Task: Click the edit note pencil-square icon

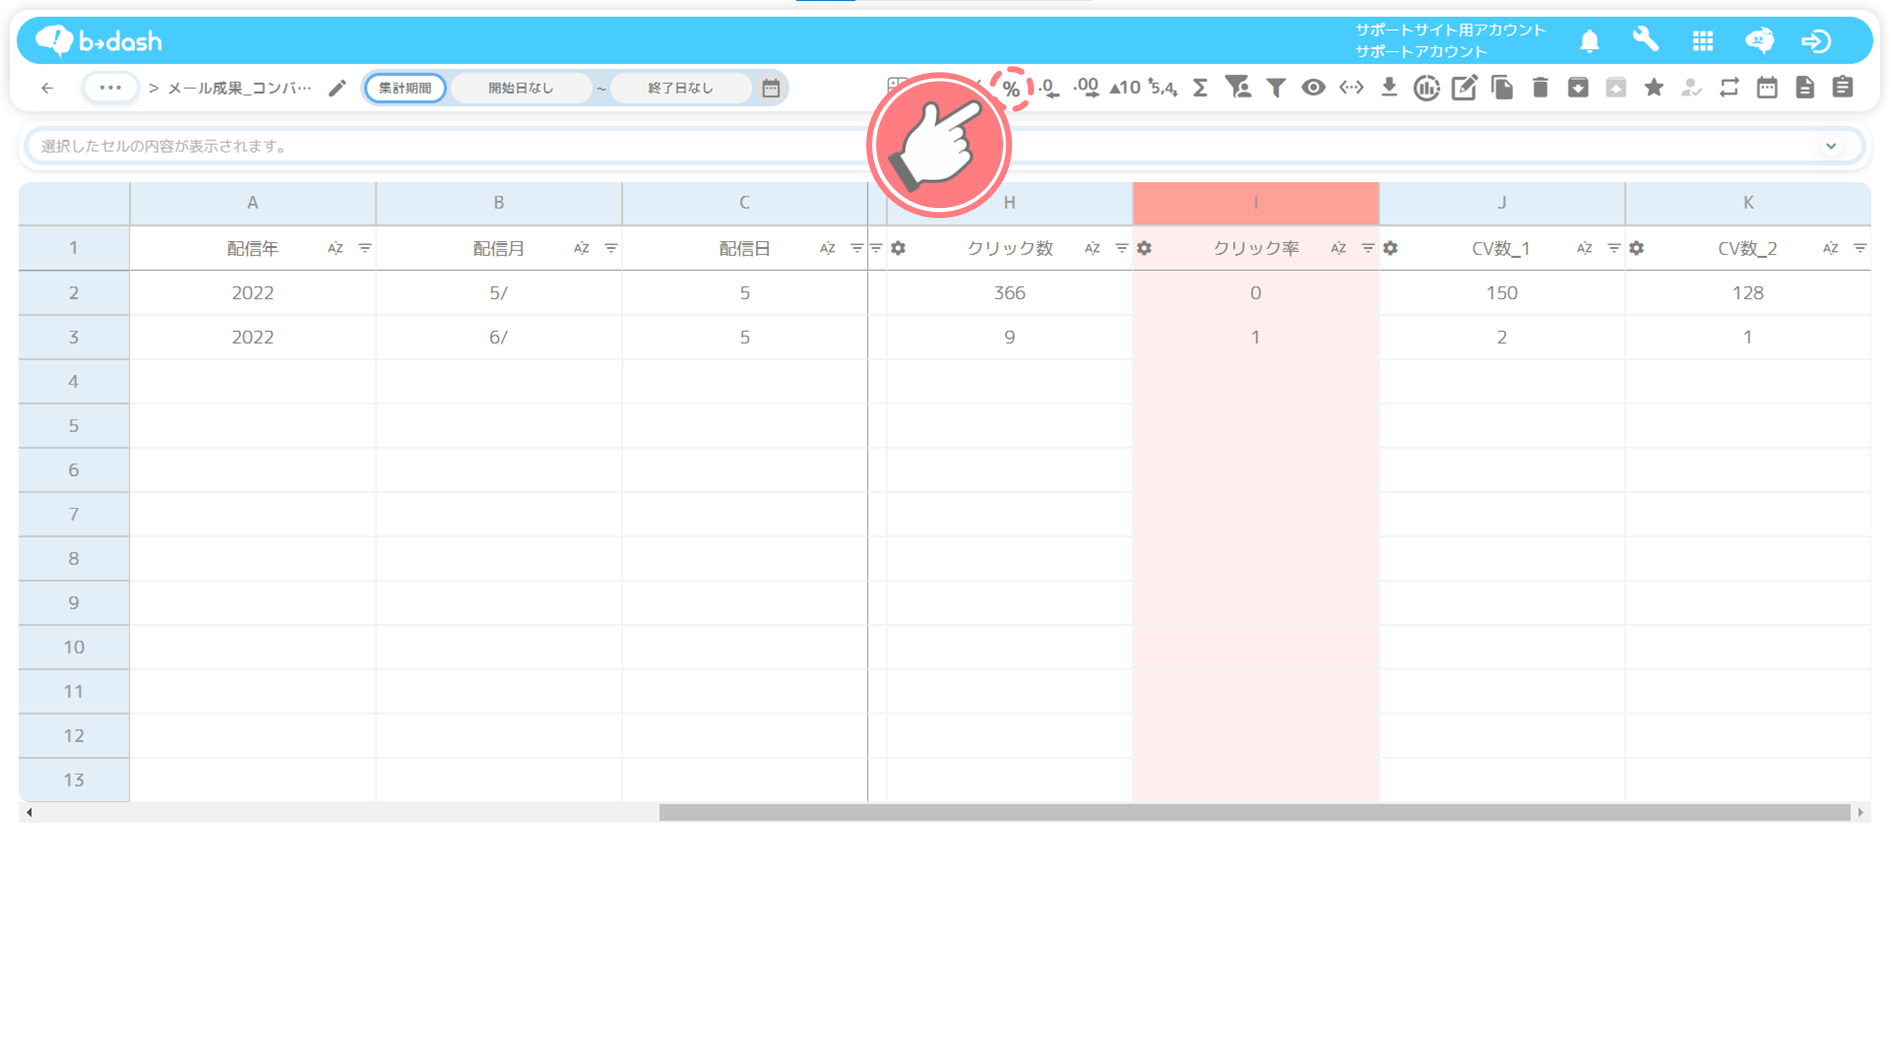Action: (x=1464, y=88)
